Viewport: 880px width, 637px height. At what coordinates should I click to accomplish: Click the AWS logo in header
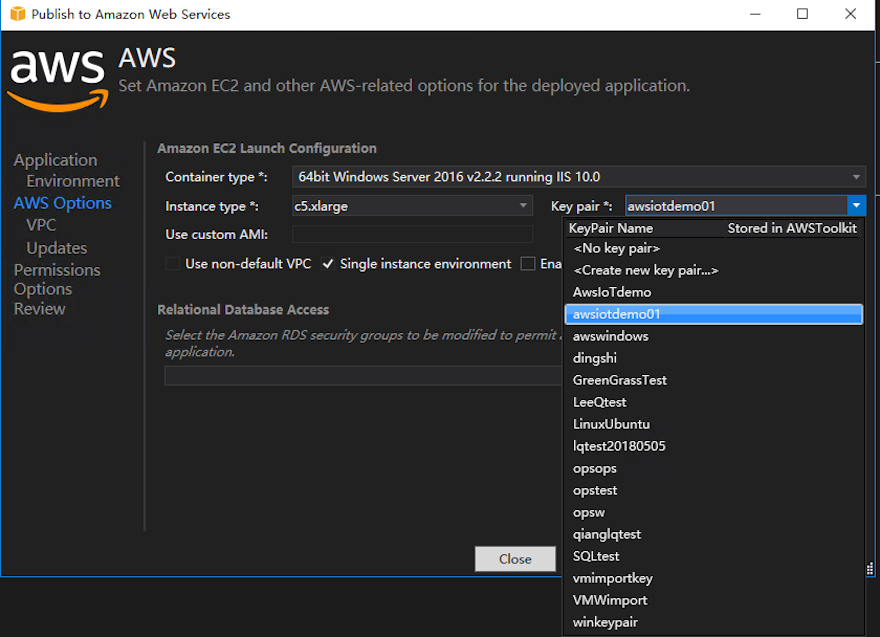[x=58, y=81]
